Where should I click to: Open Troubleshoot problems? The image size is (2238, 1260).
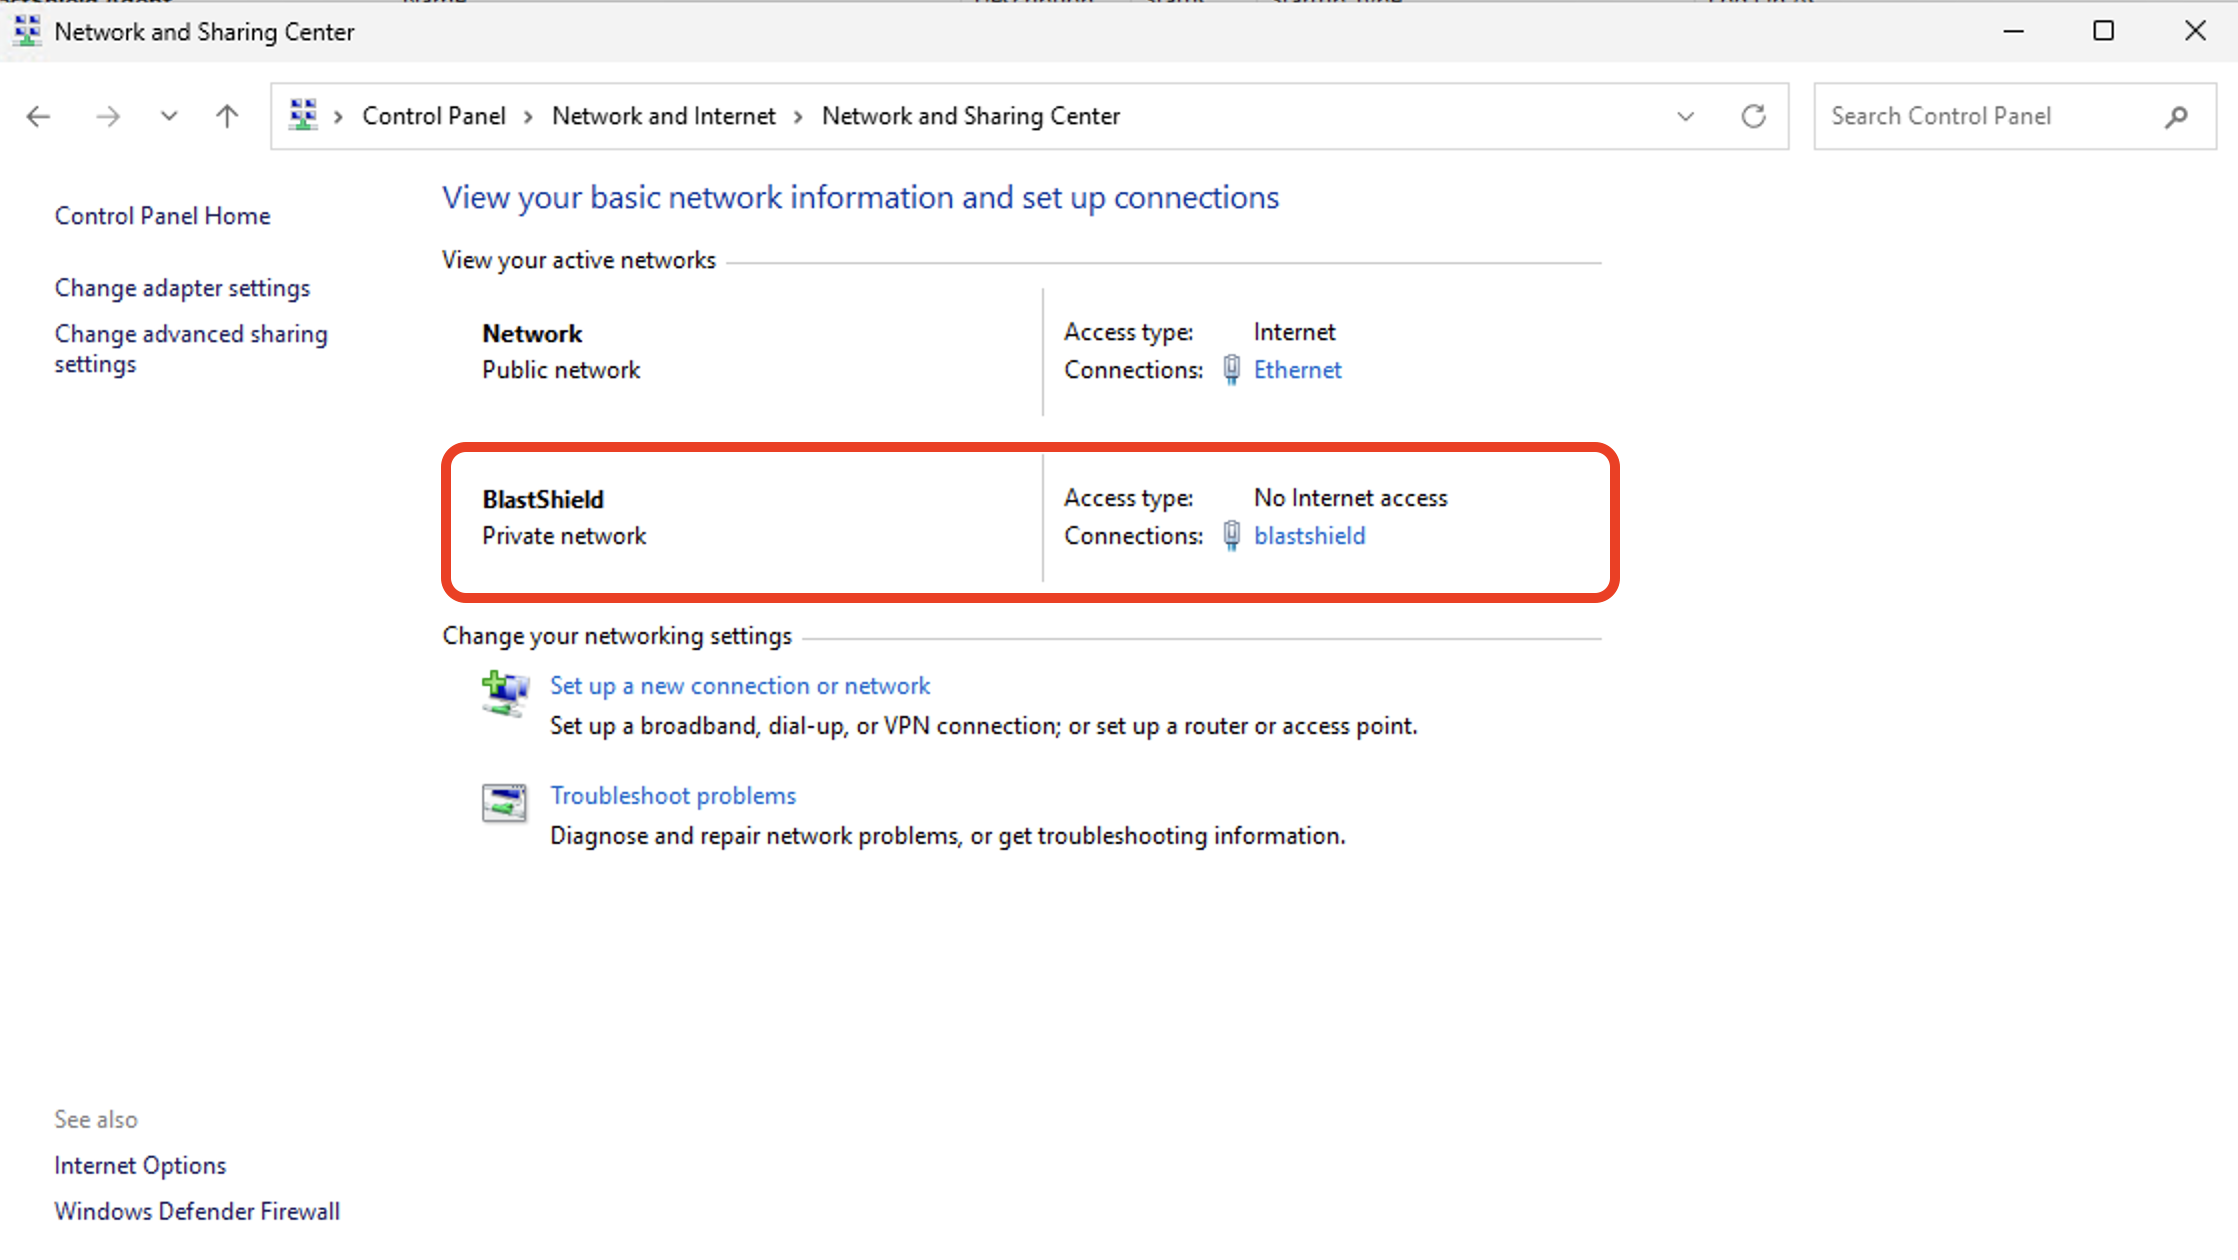click(x=673, y=796)
